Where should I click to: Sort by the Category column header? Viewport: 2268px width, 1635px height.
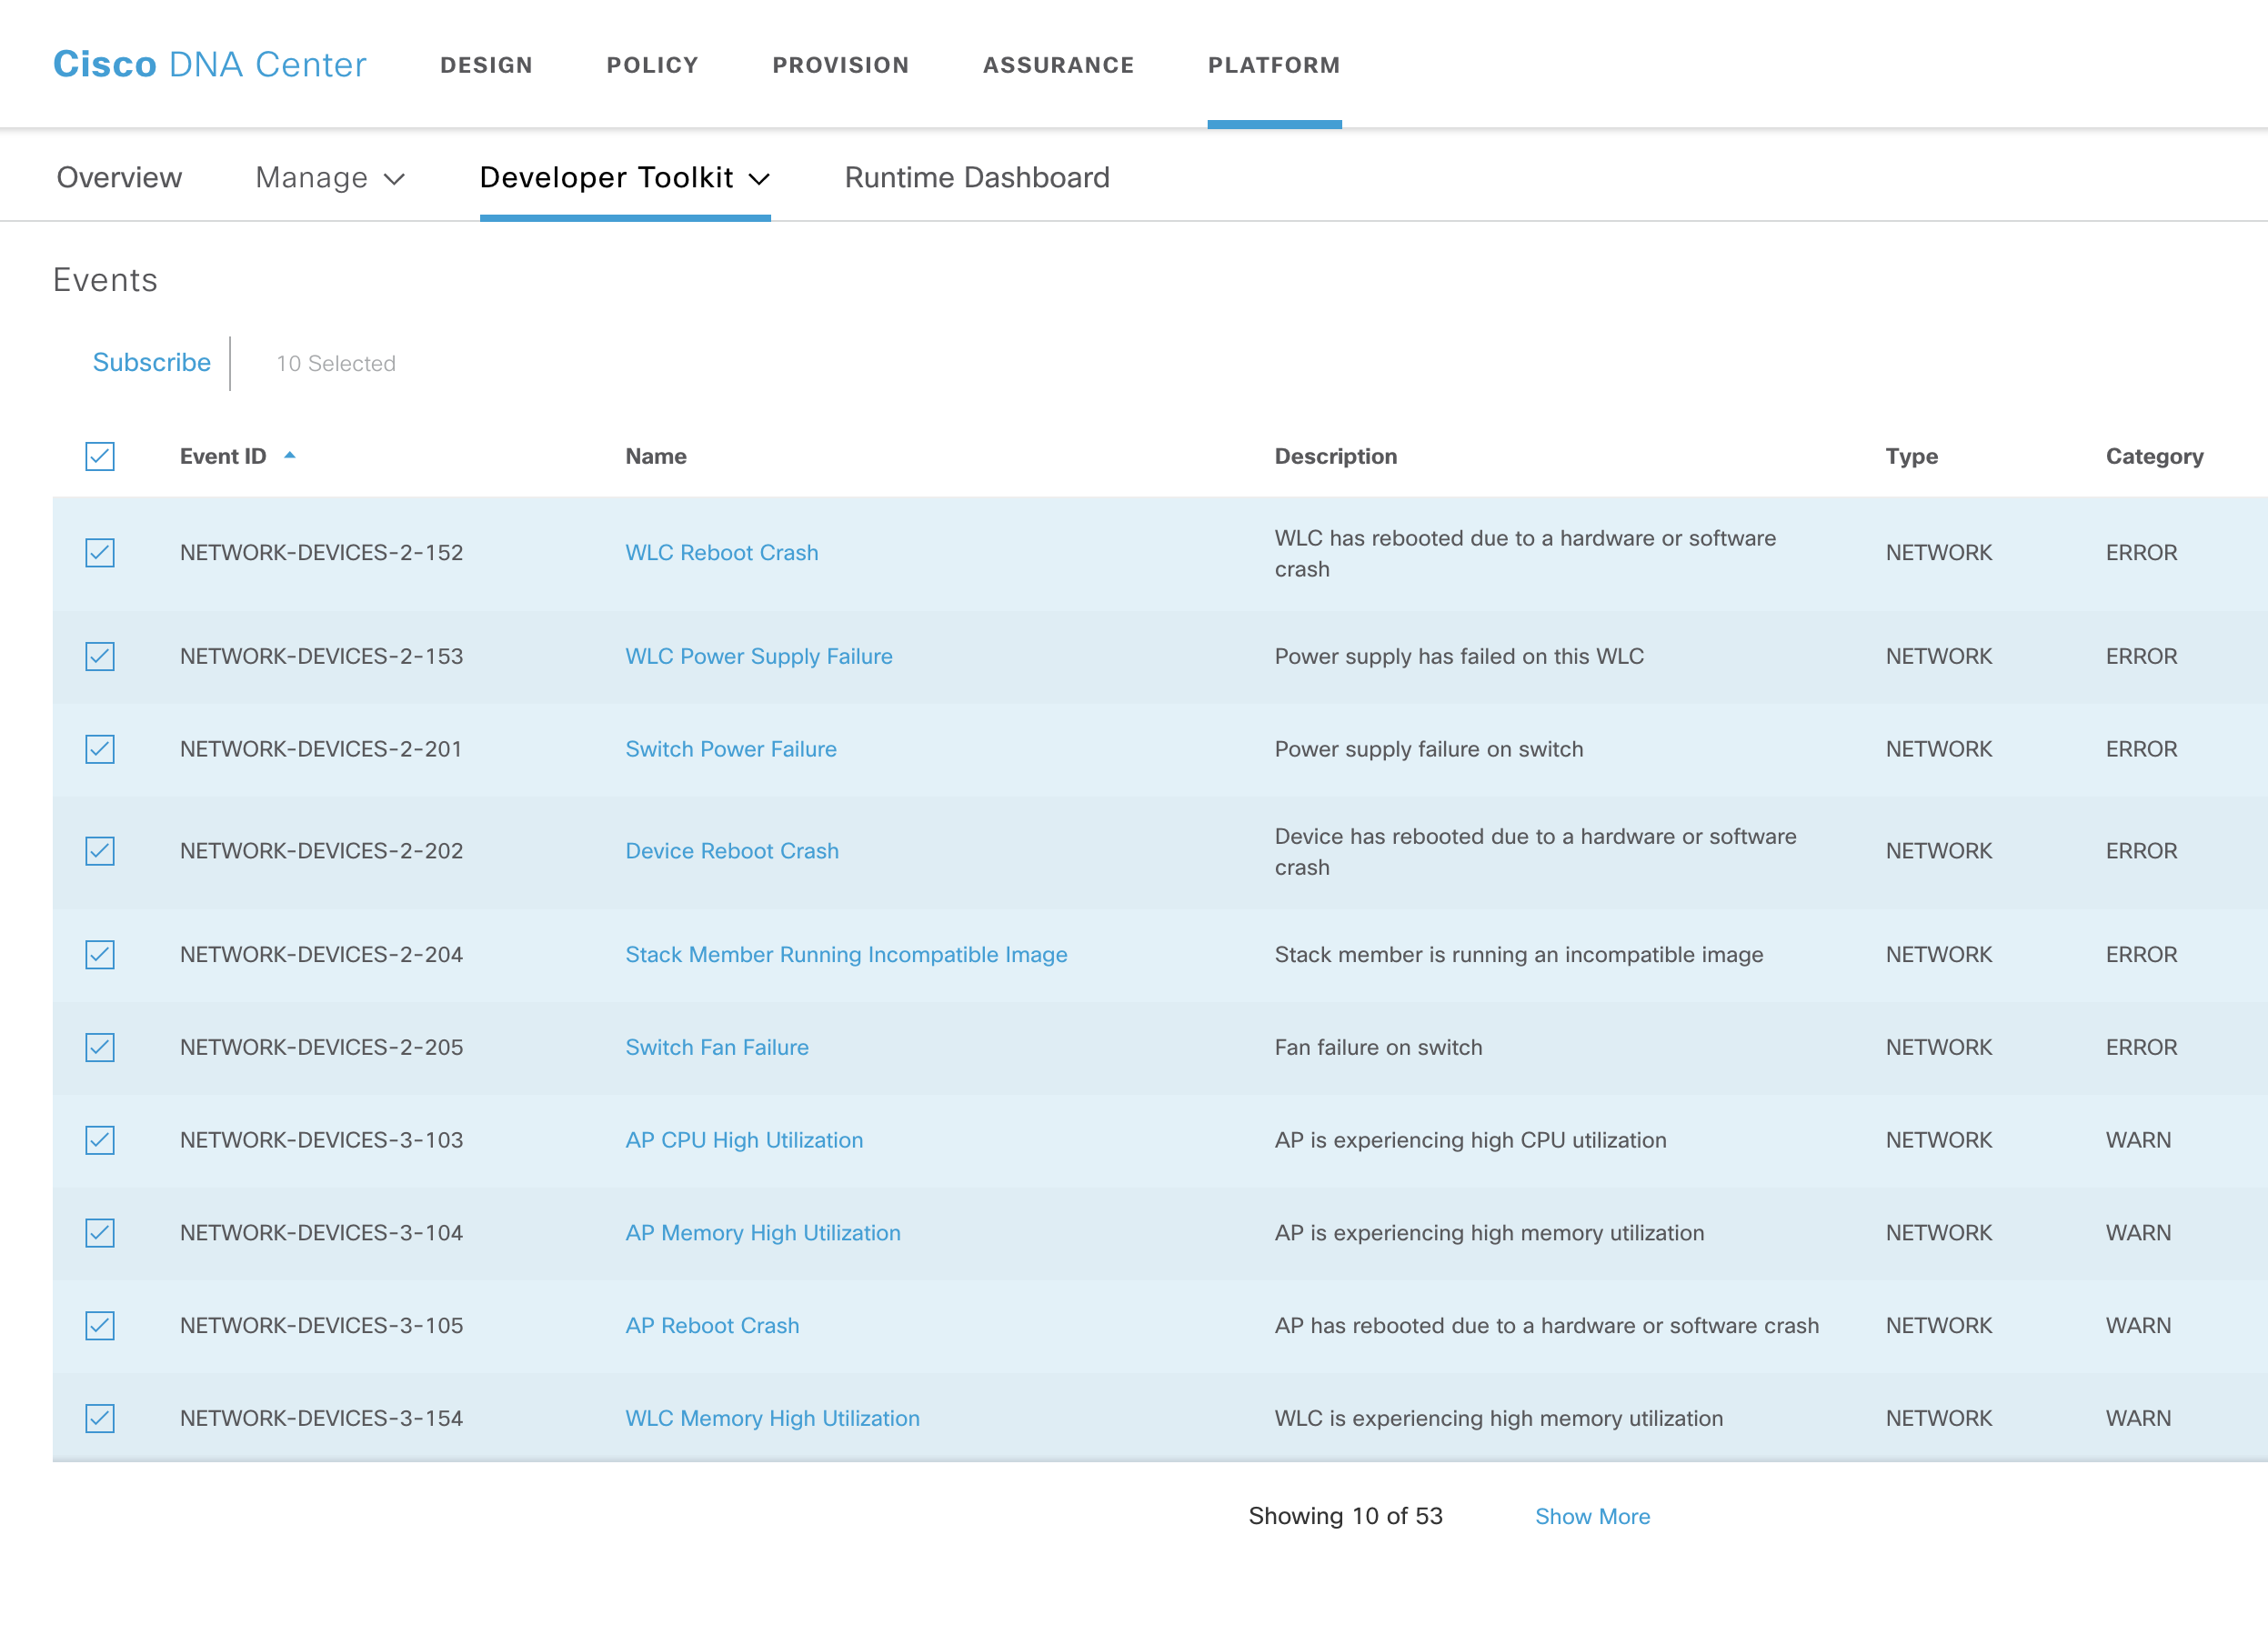[x=2153, y=456]
